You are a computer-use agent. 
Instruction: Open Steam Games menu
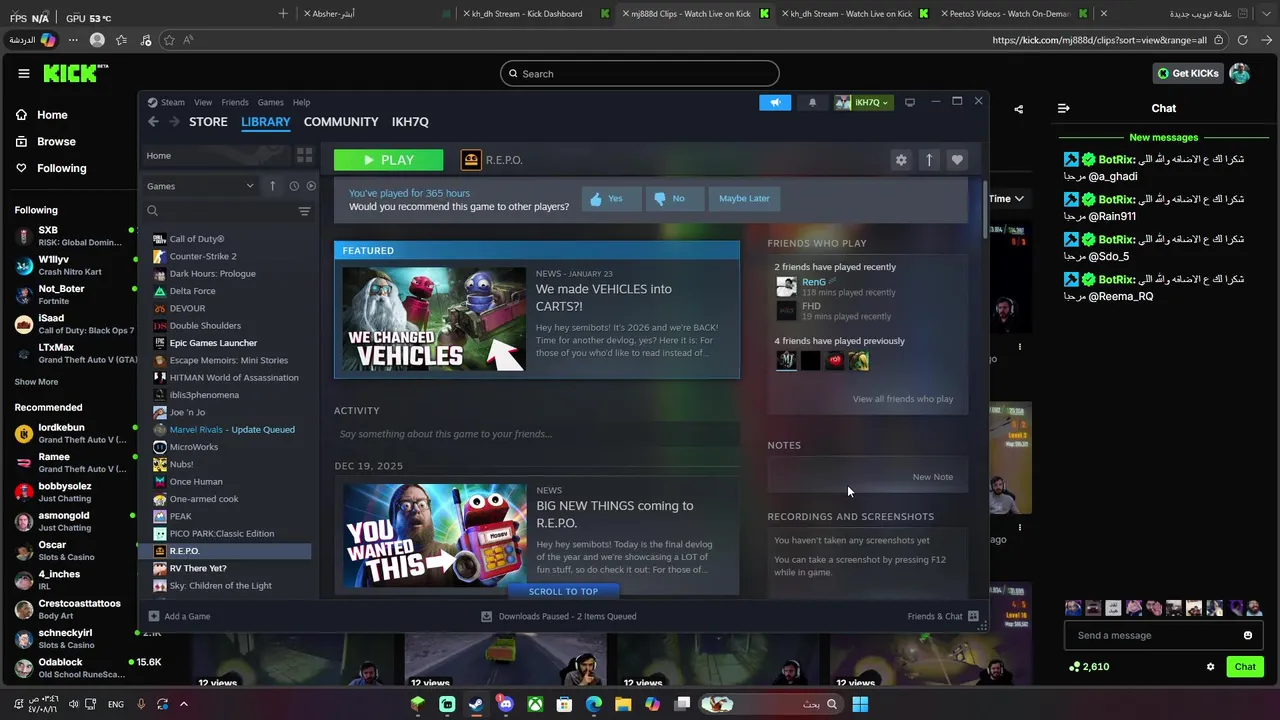coord(270,102)
